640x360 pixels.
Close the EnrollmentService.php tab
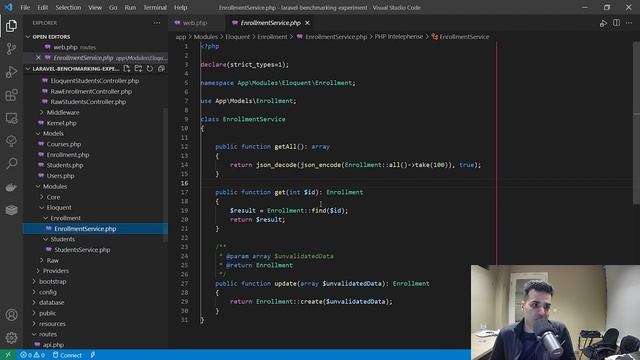(x=307, y=23)
